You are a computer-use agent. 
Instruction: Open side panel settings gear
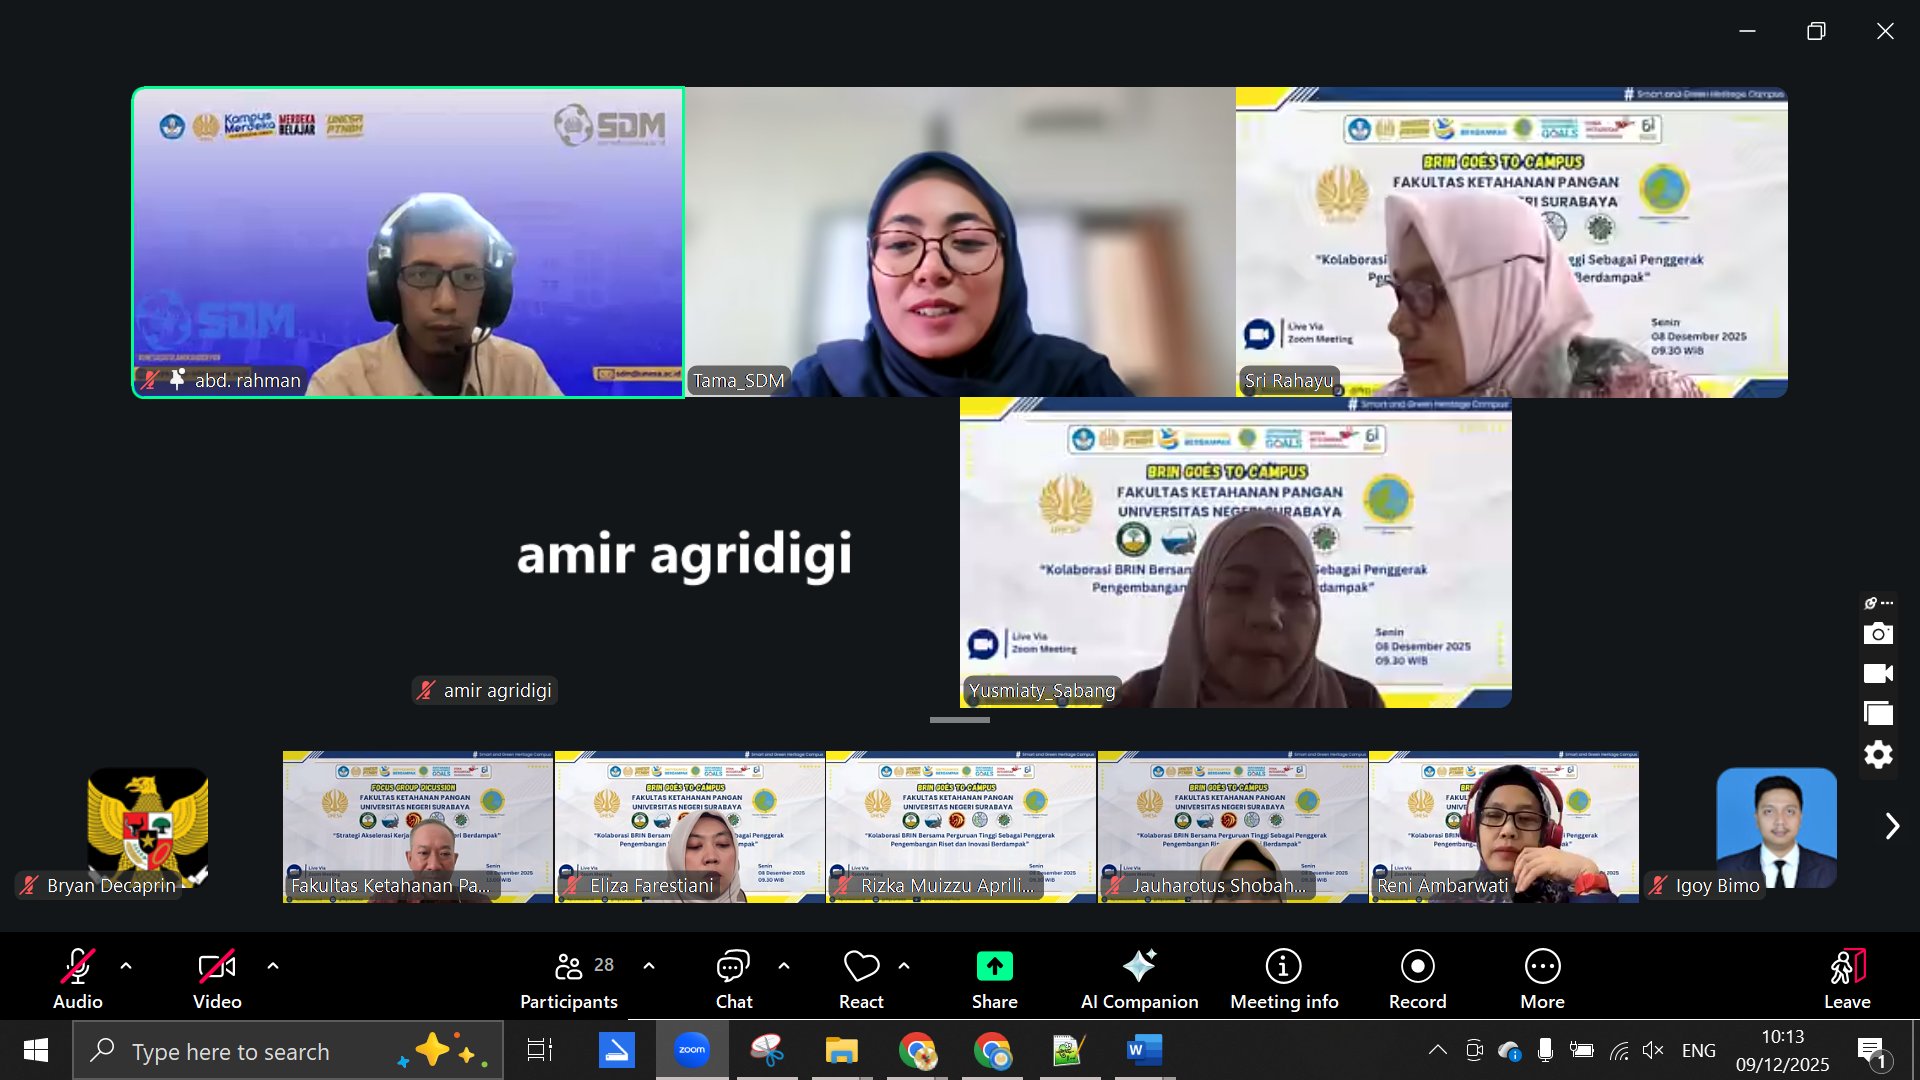pyautogui.click(x=1878, y=754)
